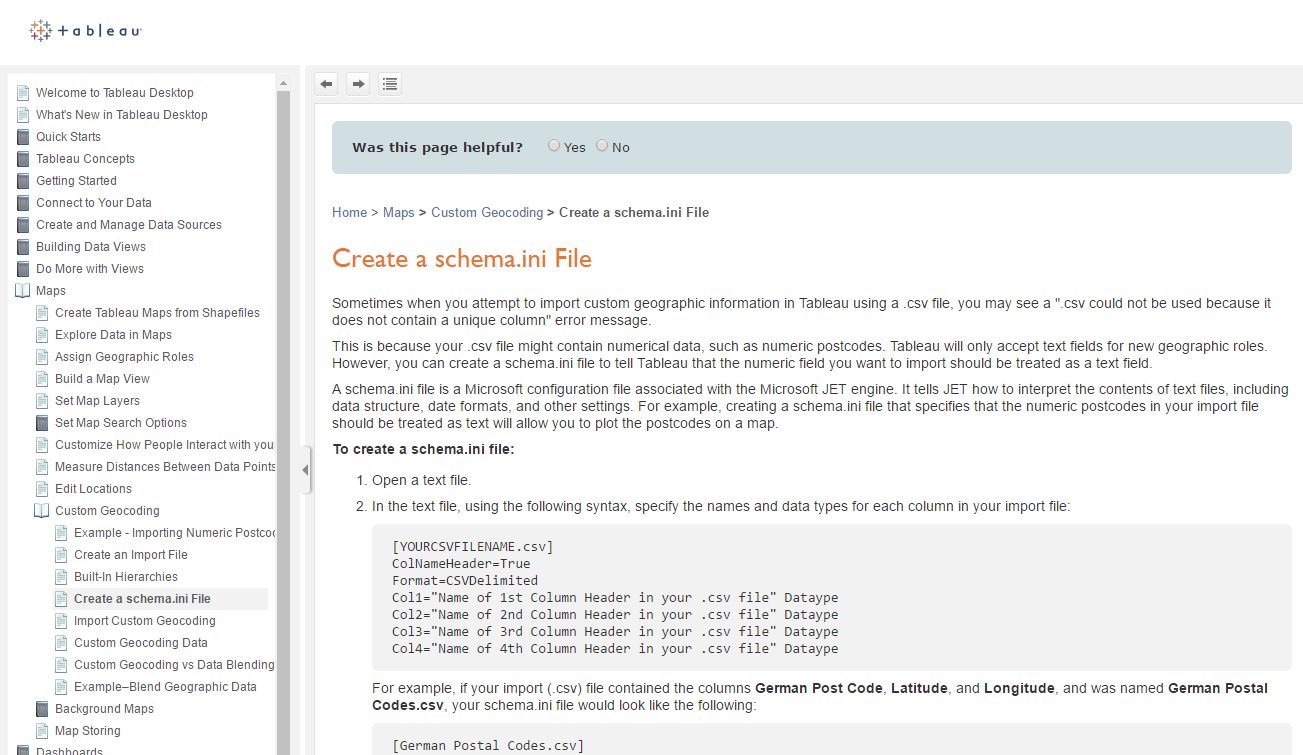The image size is (1303, 755).
Task: Open the Home breadcrumb link
Action: 349,212
